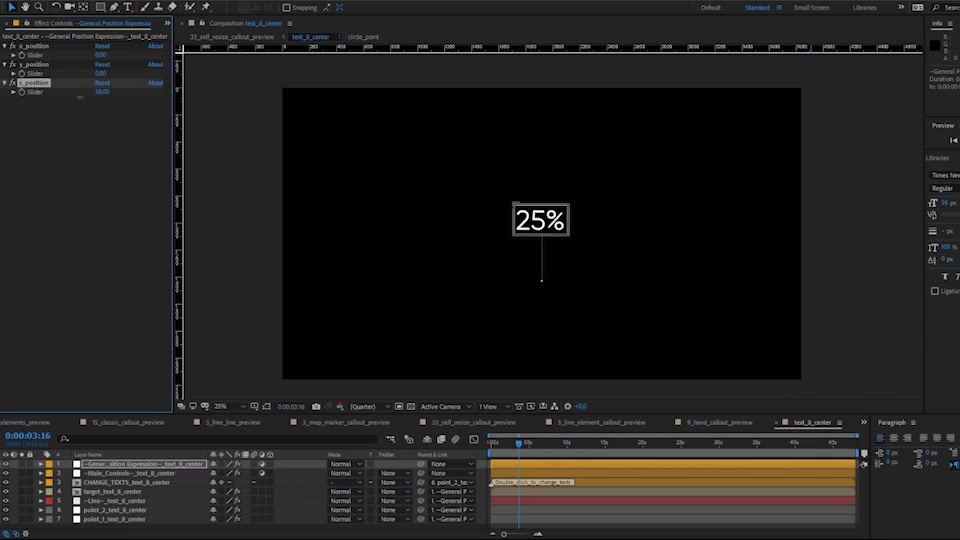Enable the Snapping checkbox
This screenshot has width=960, height=540.
[x=286, y=8]
